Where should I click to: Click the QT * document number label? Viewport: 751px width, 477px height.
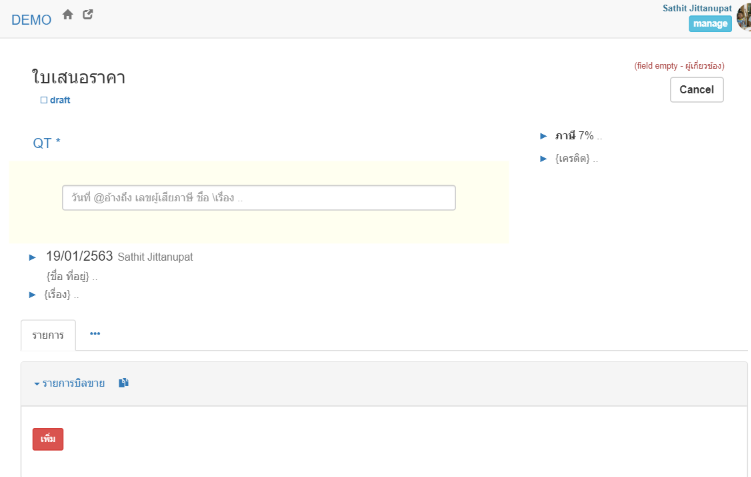[47, 143]
